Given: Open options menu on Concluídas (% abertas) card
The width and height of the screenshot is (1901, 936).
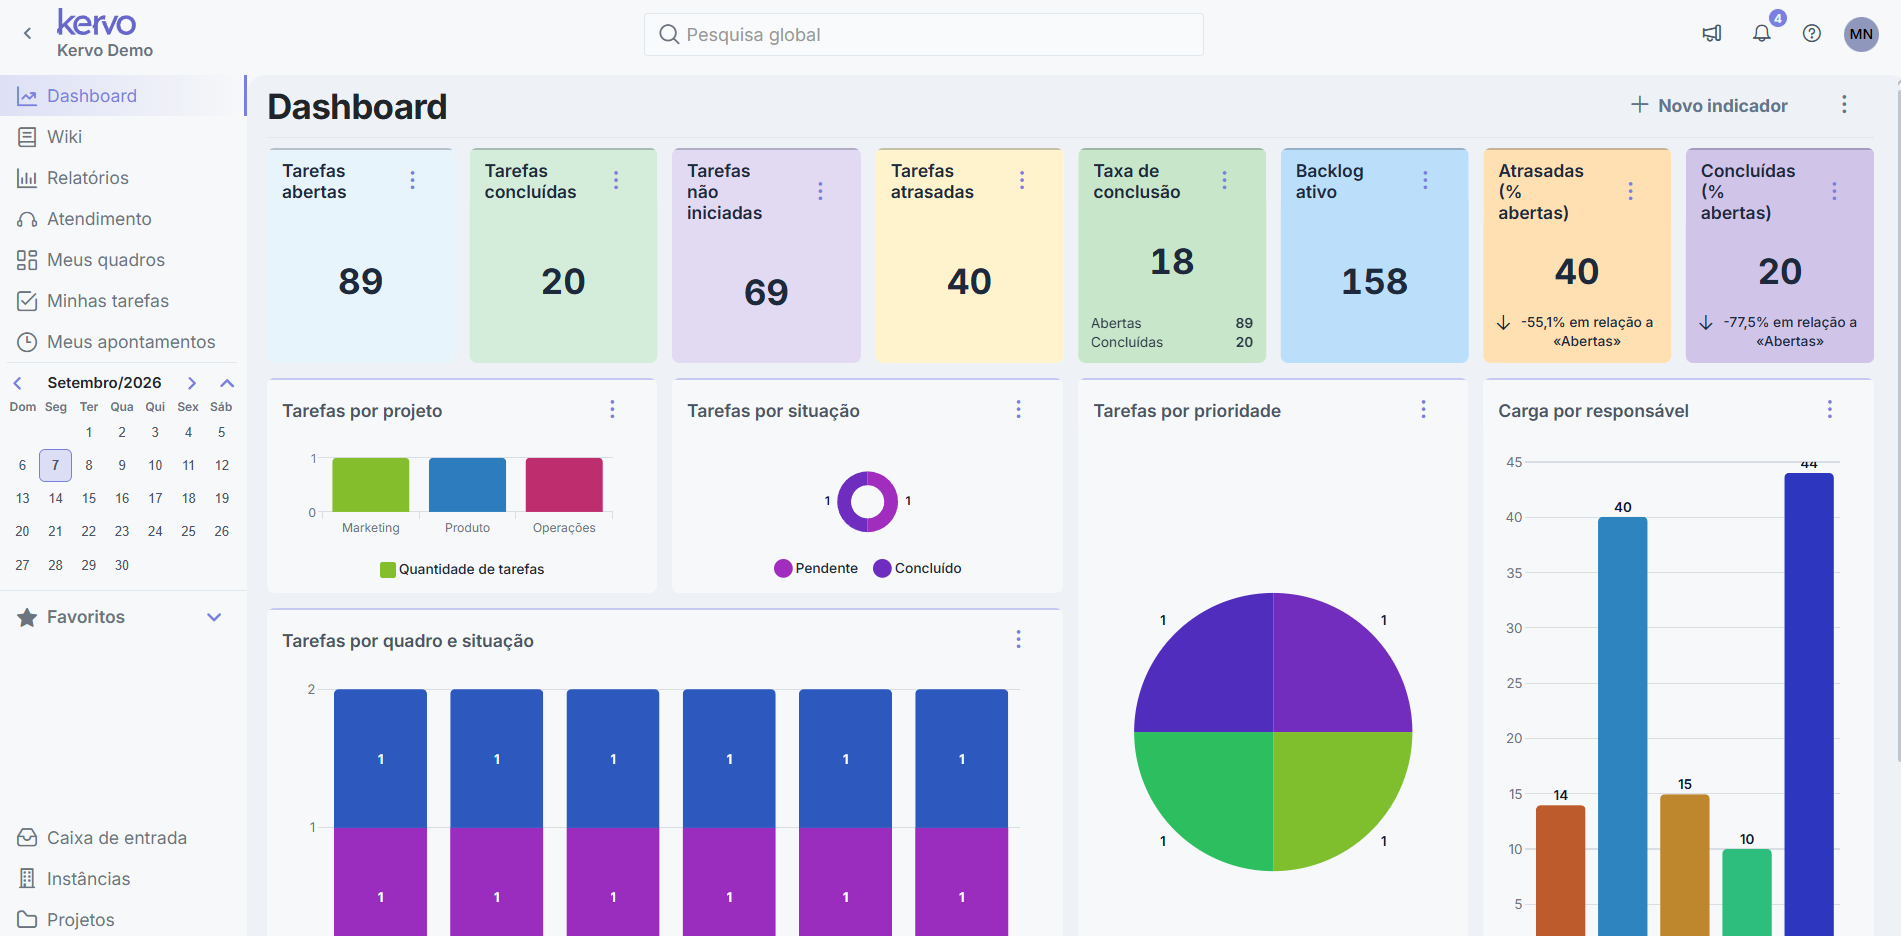Looking at the screenshot, I should click(x=1834, y=191).
